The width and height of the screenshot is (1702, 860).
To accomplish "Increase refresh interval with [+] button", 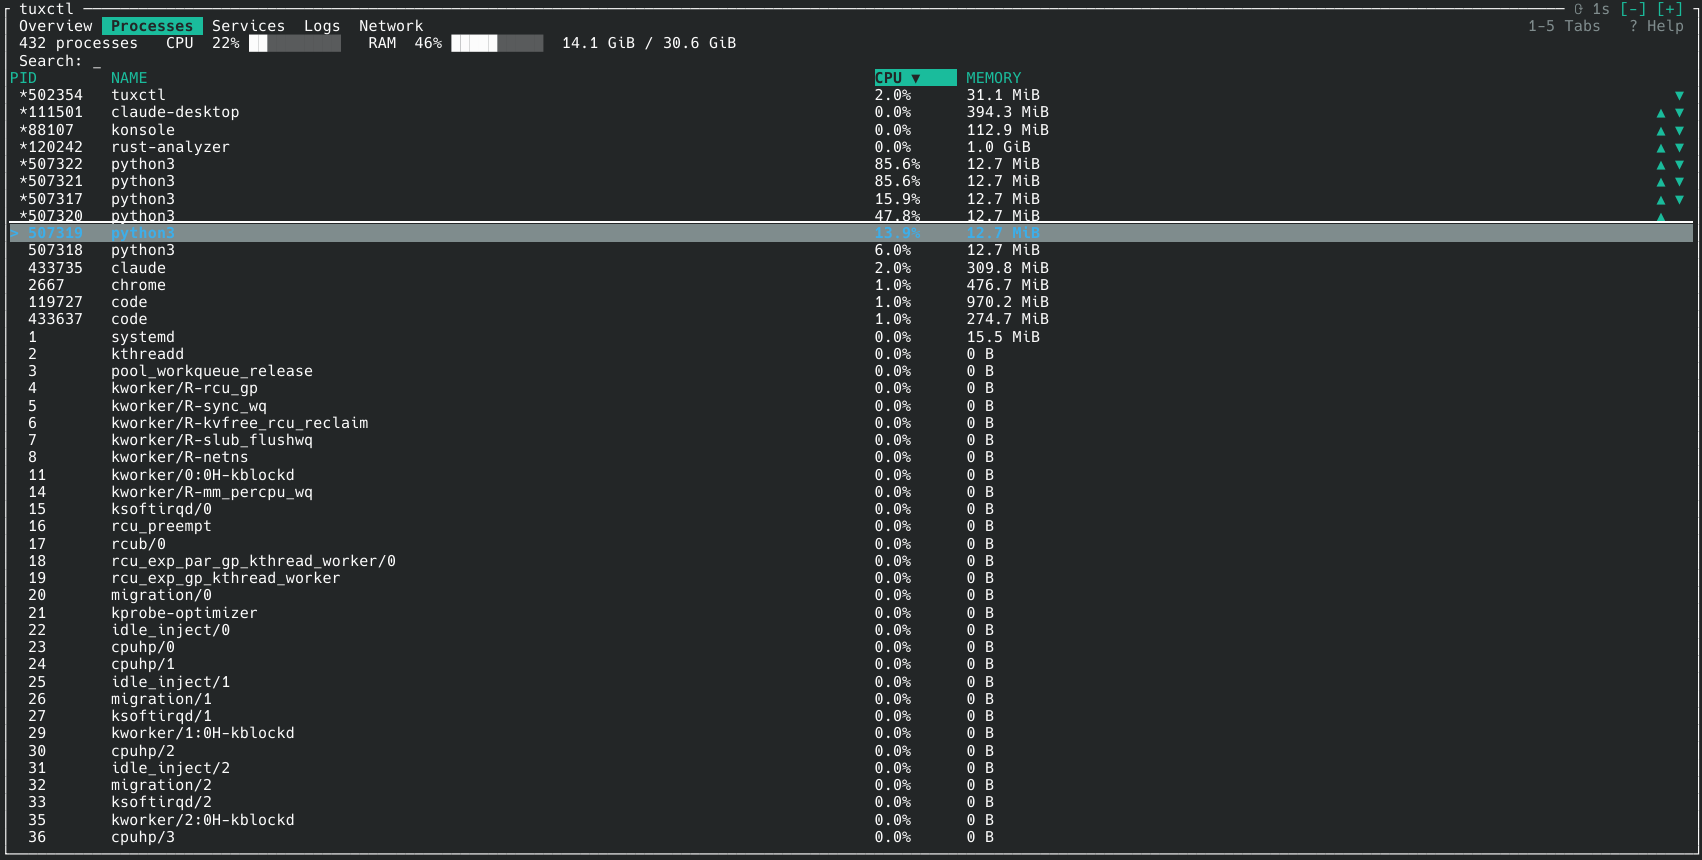I will tap(1670, 9).
